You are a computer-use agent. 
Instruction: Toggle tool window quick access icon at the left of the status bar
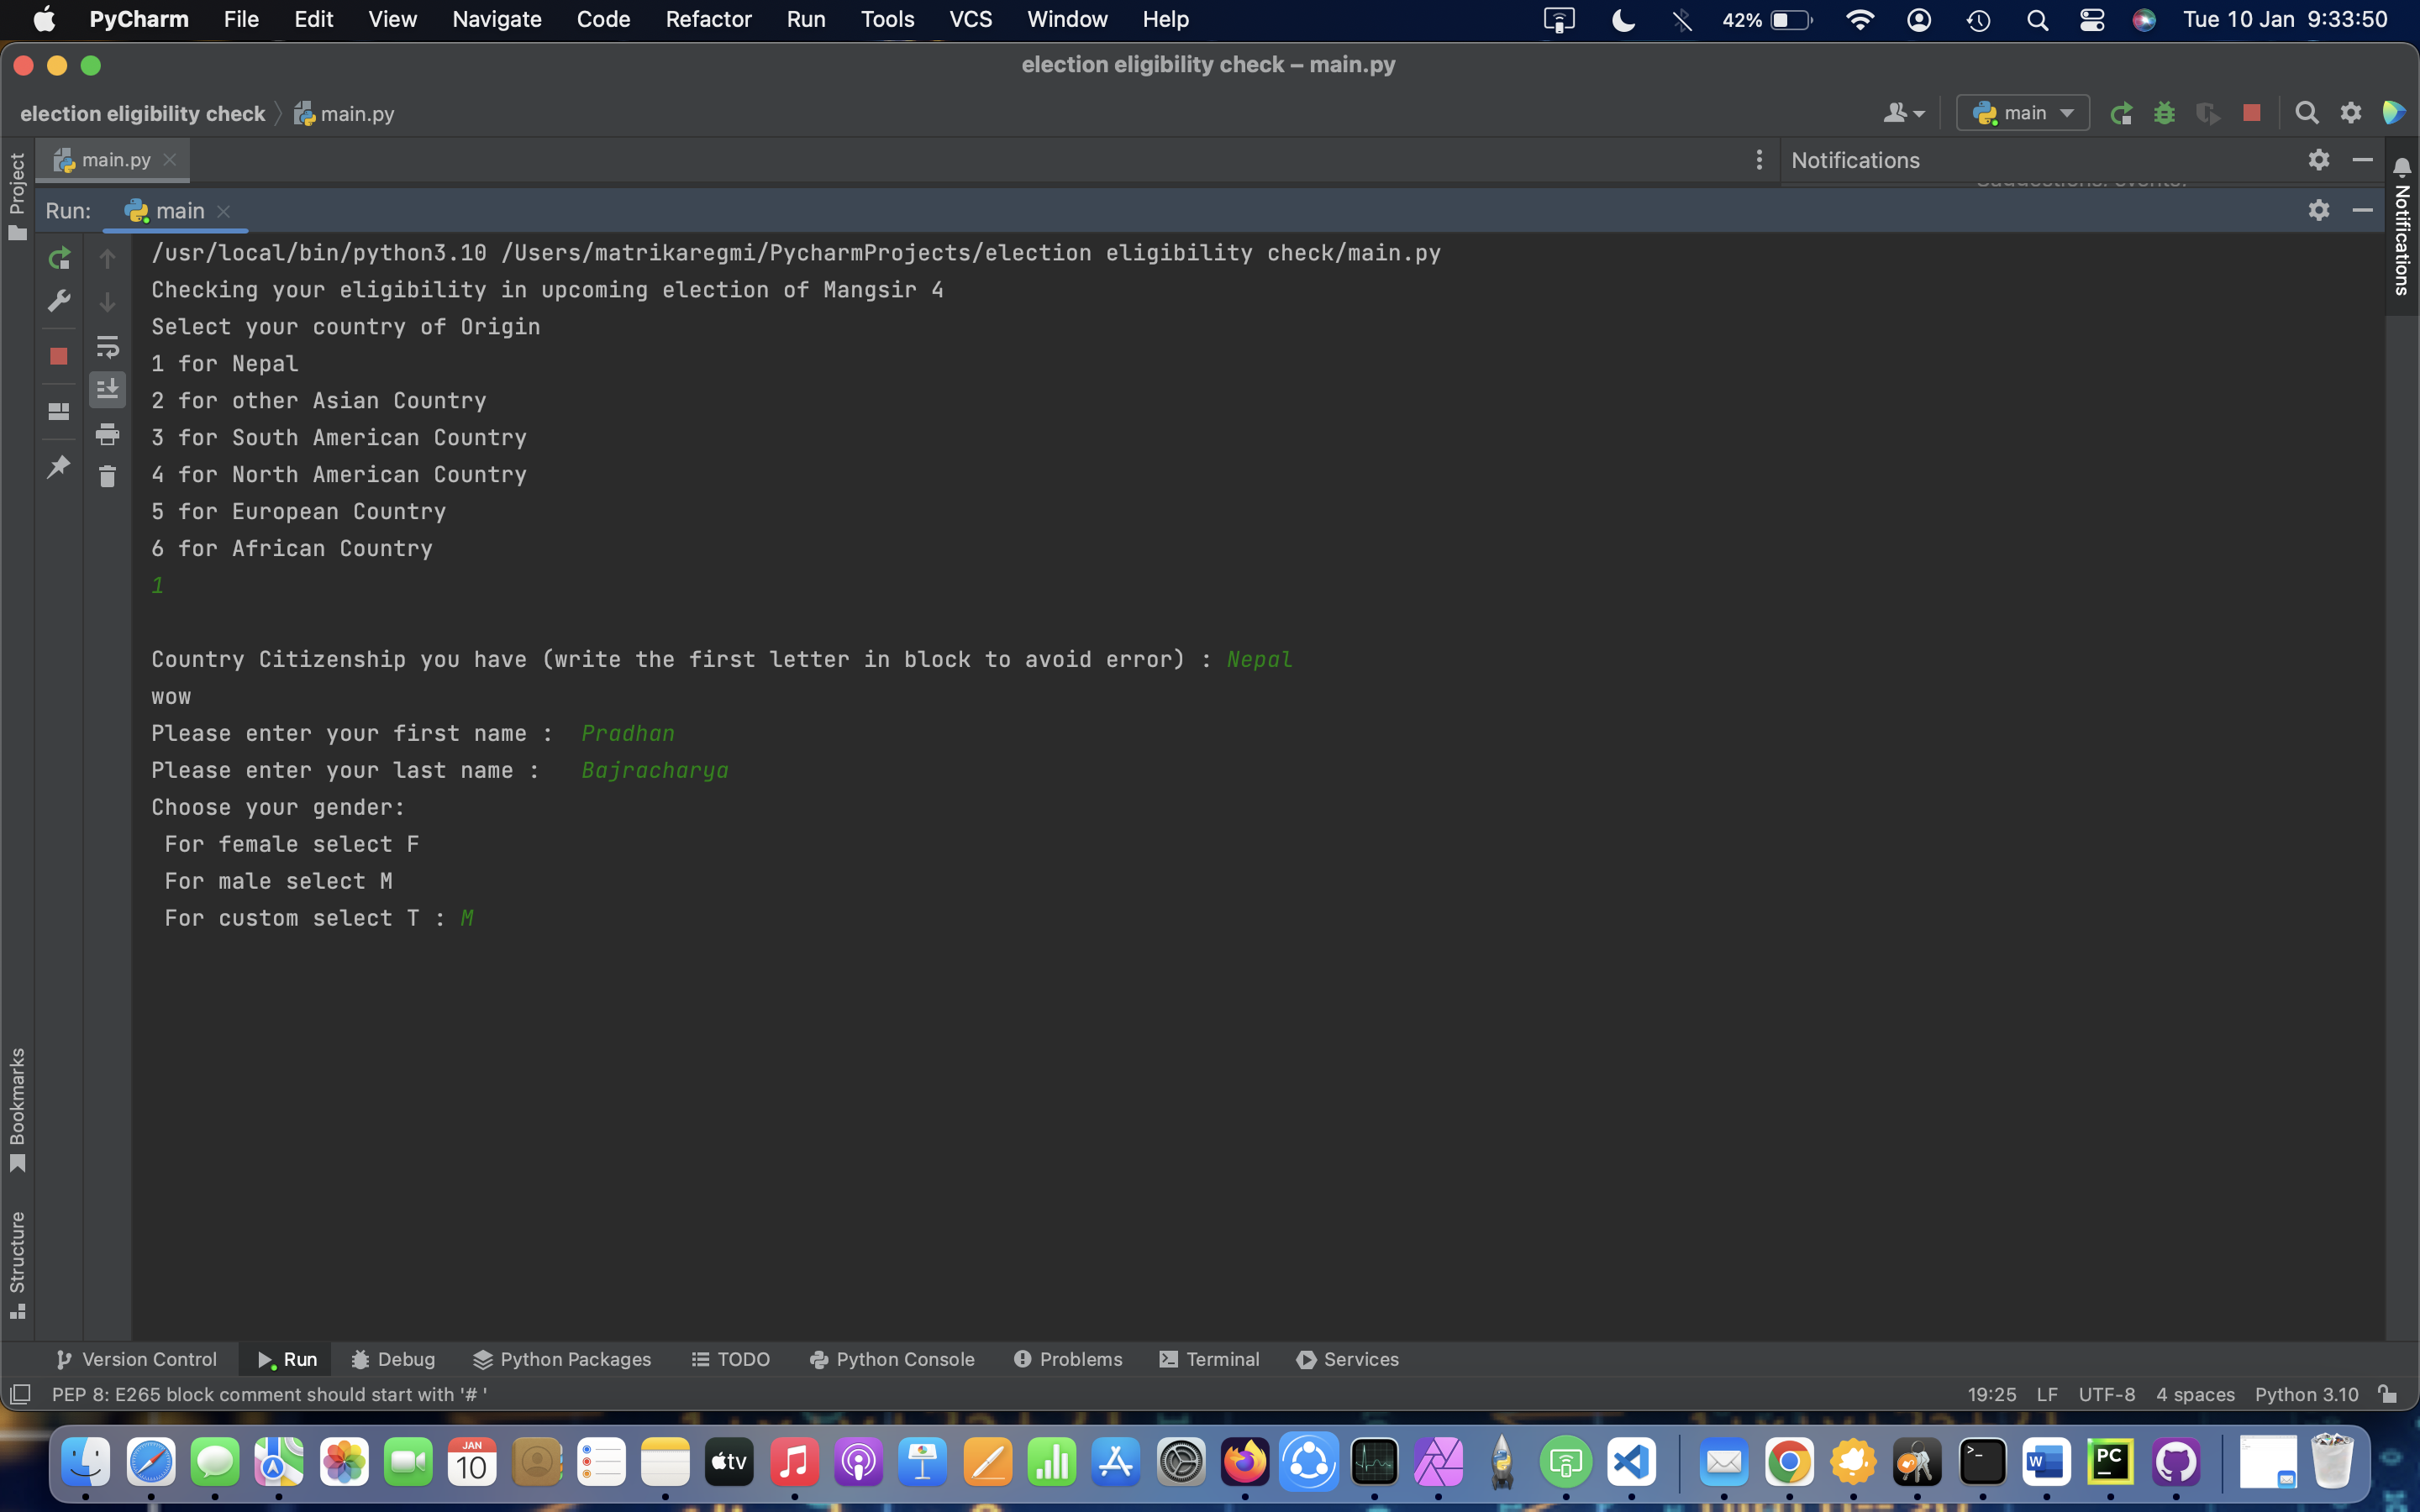[20, 1394]
